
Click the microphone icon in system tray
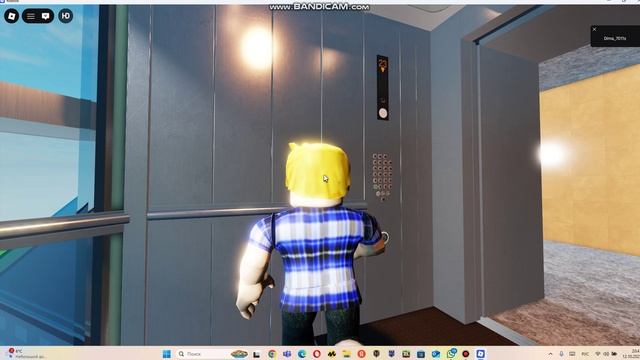point(561,354)
